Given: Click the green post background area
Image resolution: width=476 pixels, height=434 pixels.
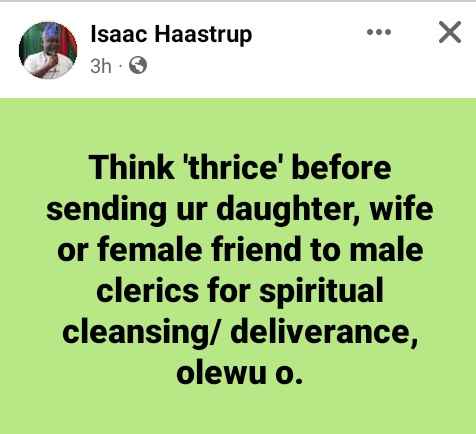Looking at the screenshot, I should (238, 265).
